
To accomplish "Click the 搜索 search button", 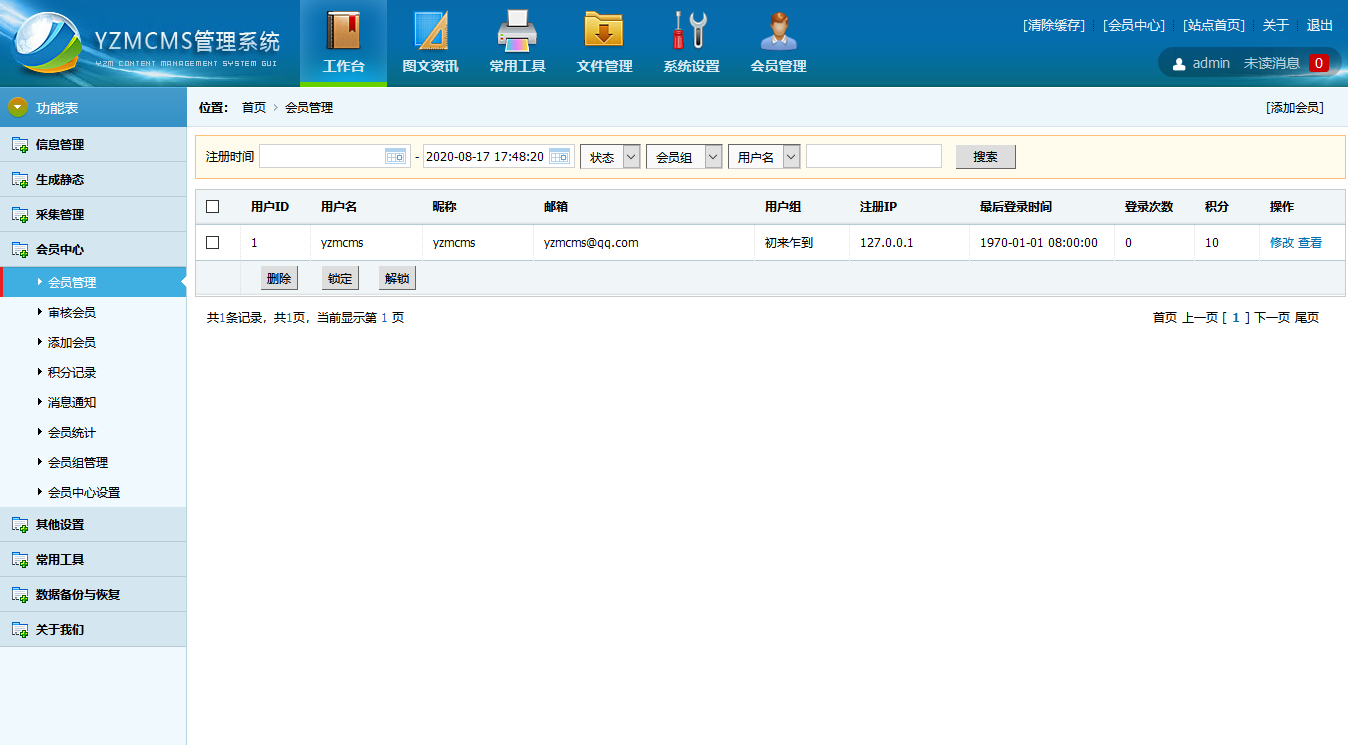I will pyautogui.click(x=985, y=157).
